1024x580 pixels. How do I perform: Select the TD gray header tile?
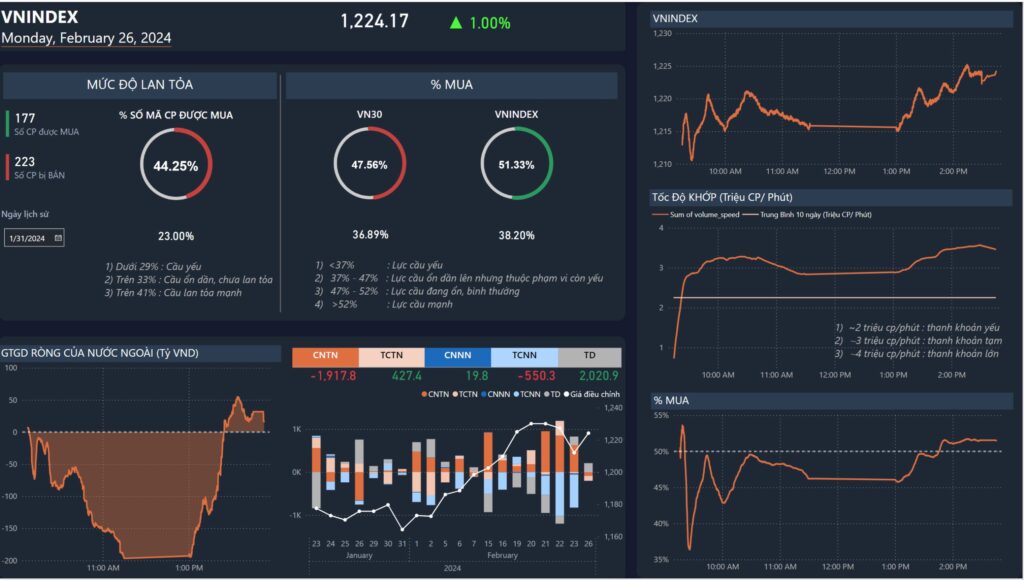pyautogui.click(x=589, y=357)
